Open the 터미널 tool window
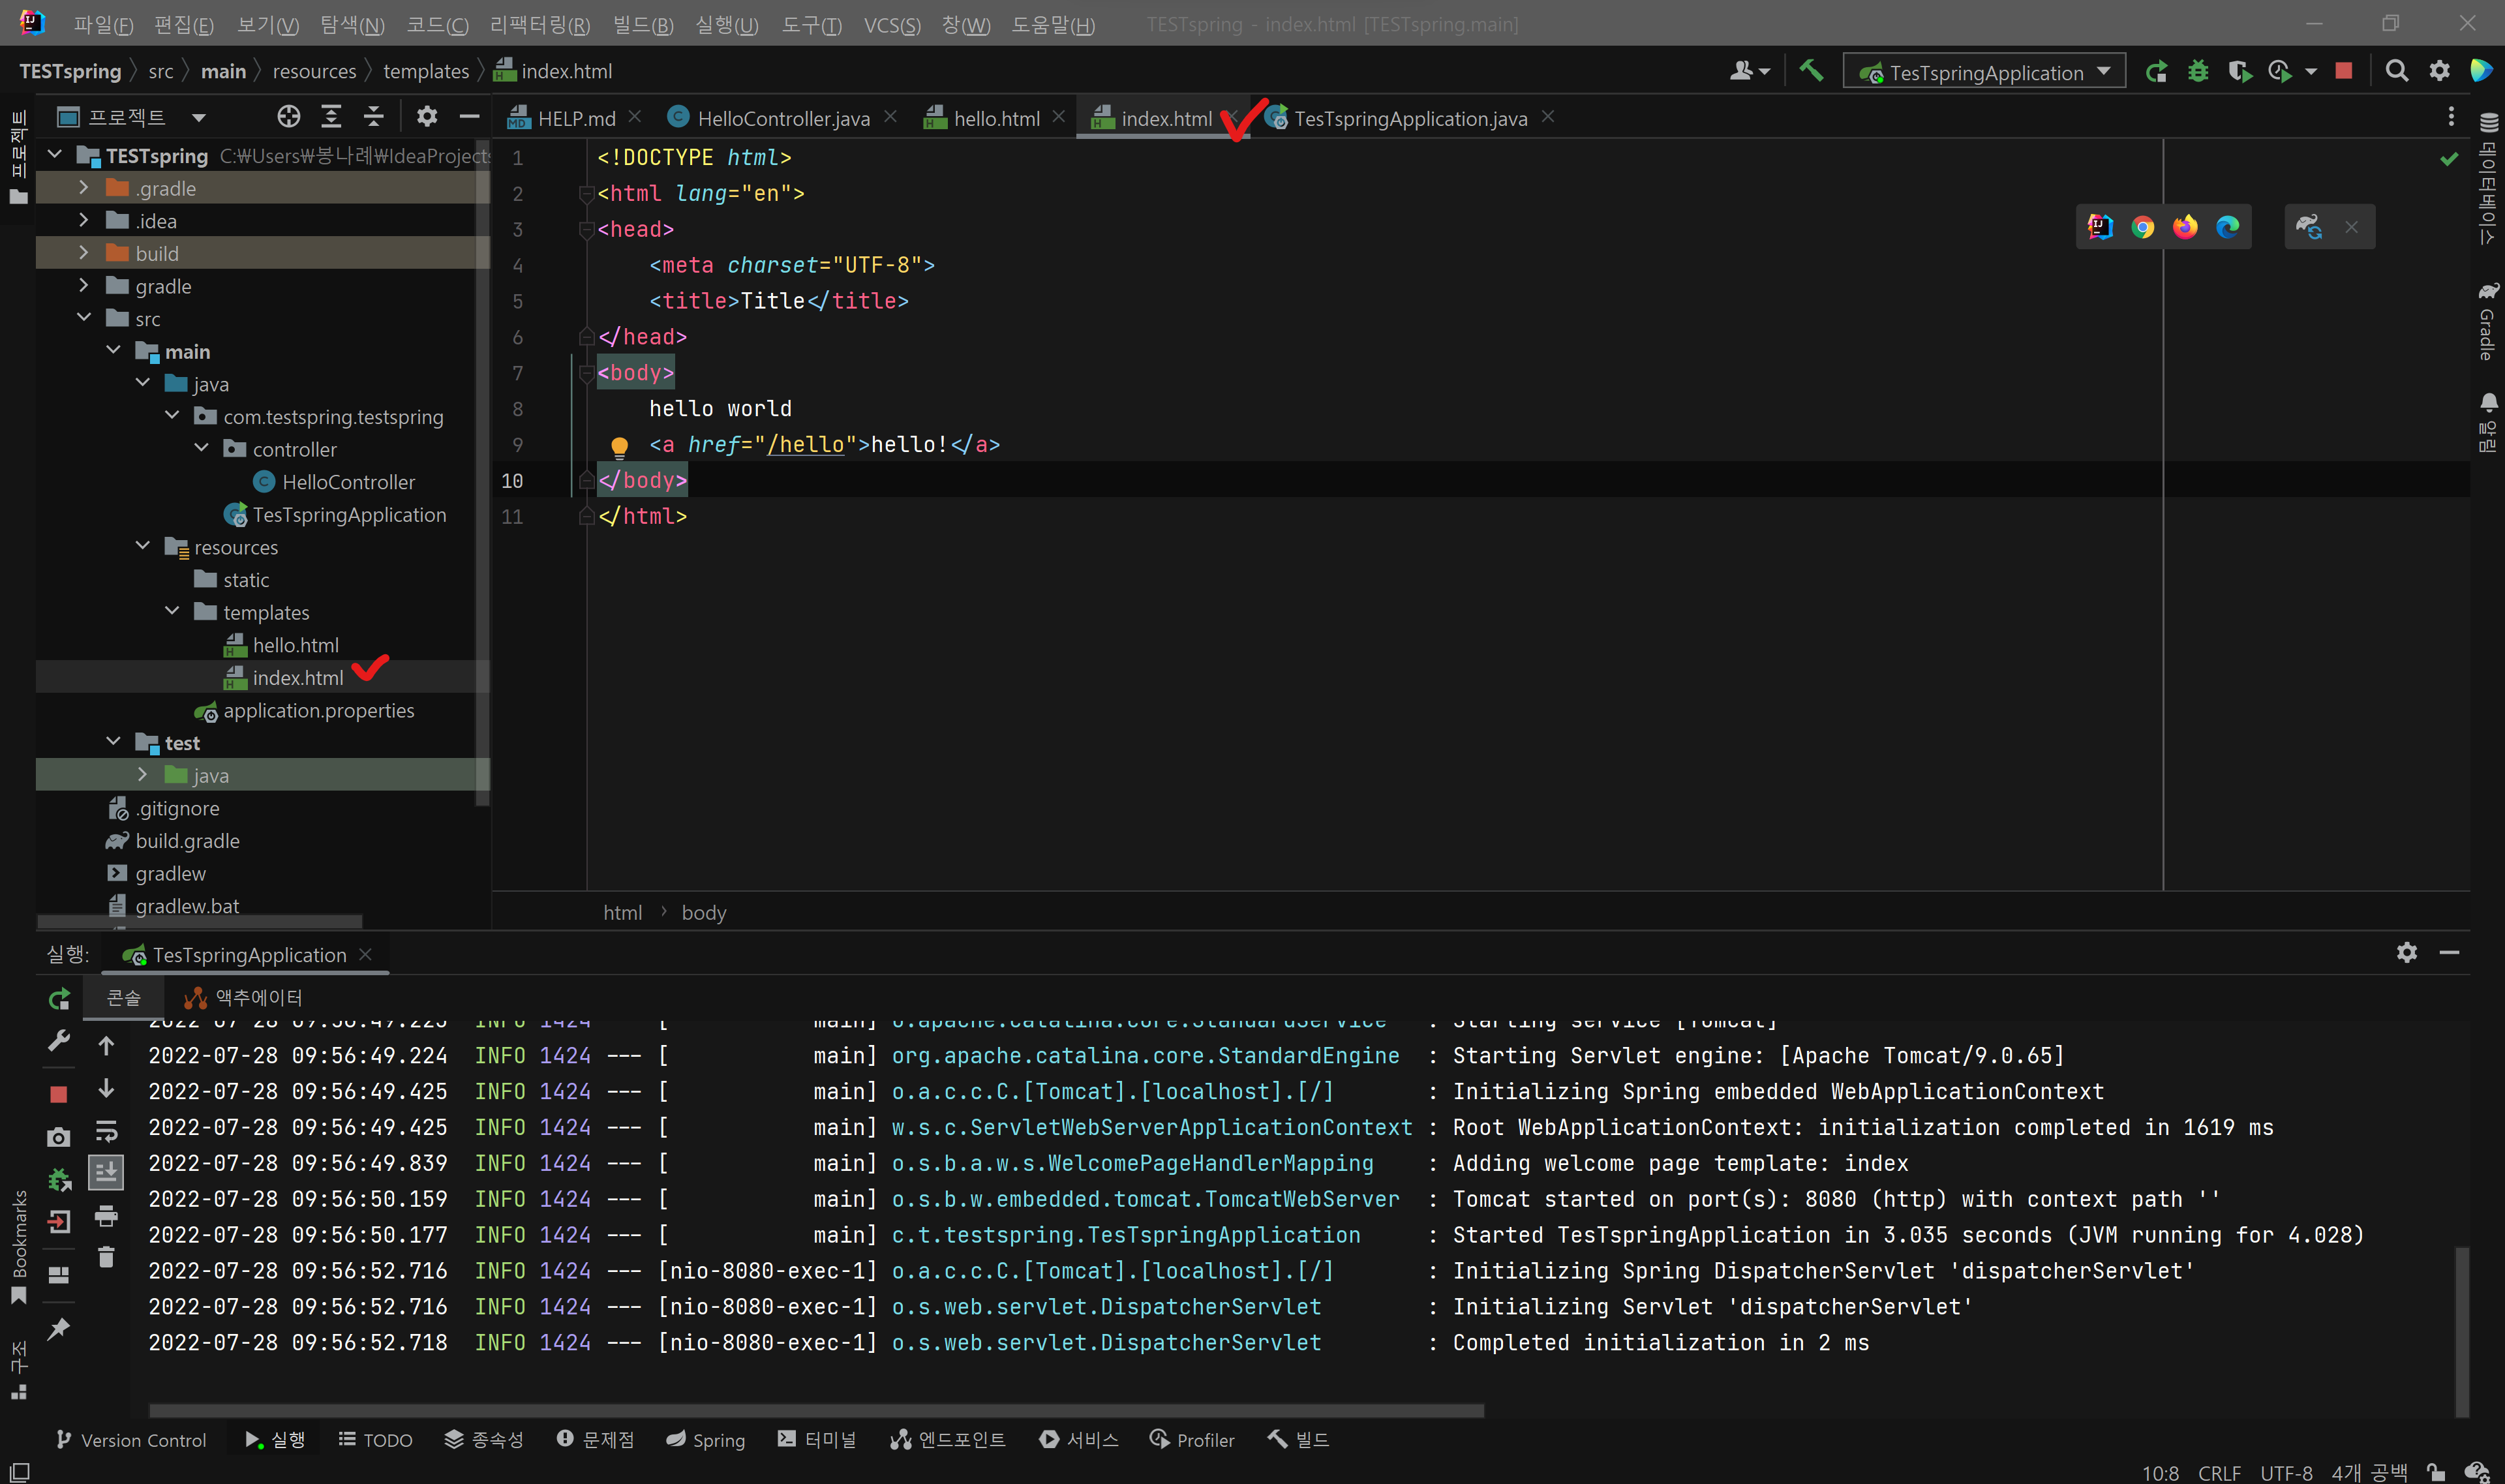The width and height of the screenshot is (2505, 1484). pyautogui.click(x=817, y=1439)
